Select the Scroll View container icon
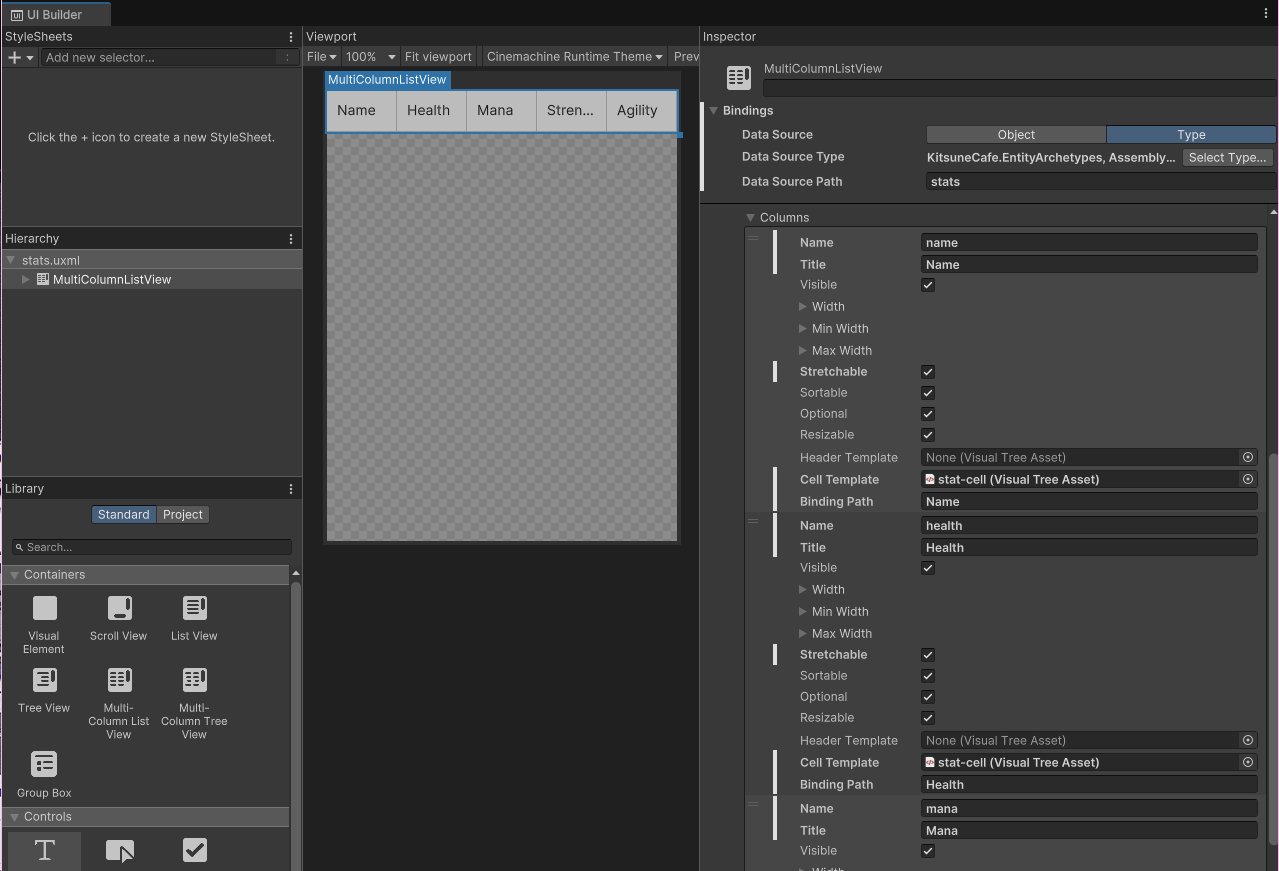 [x=119, y=608]
